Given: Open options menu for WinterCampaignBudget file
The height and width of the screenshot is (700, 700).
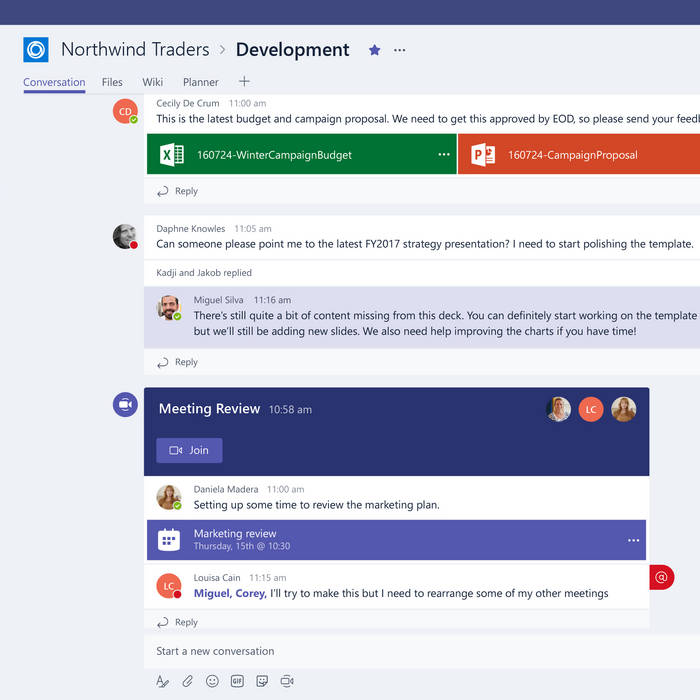Looking at the screenshot, I should (444, 155).
